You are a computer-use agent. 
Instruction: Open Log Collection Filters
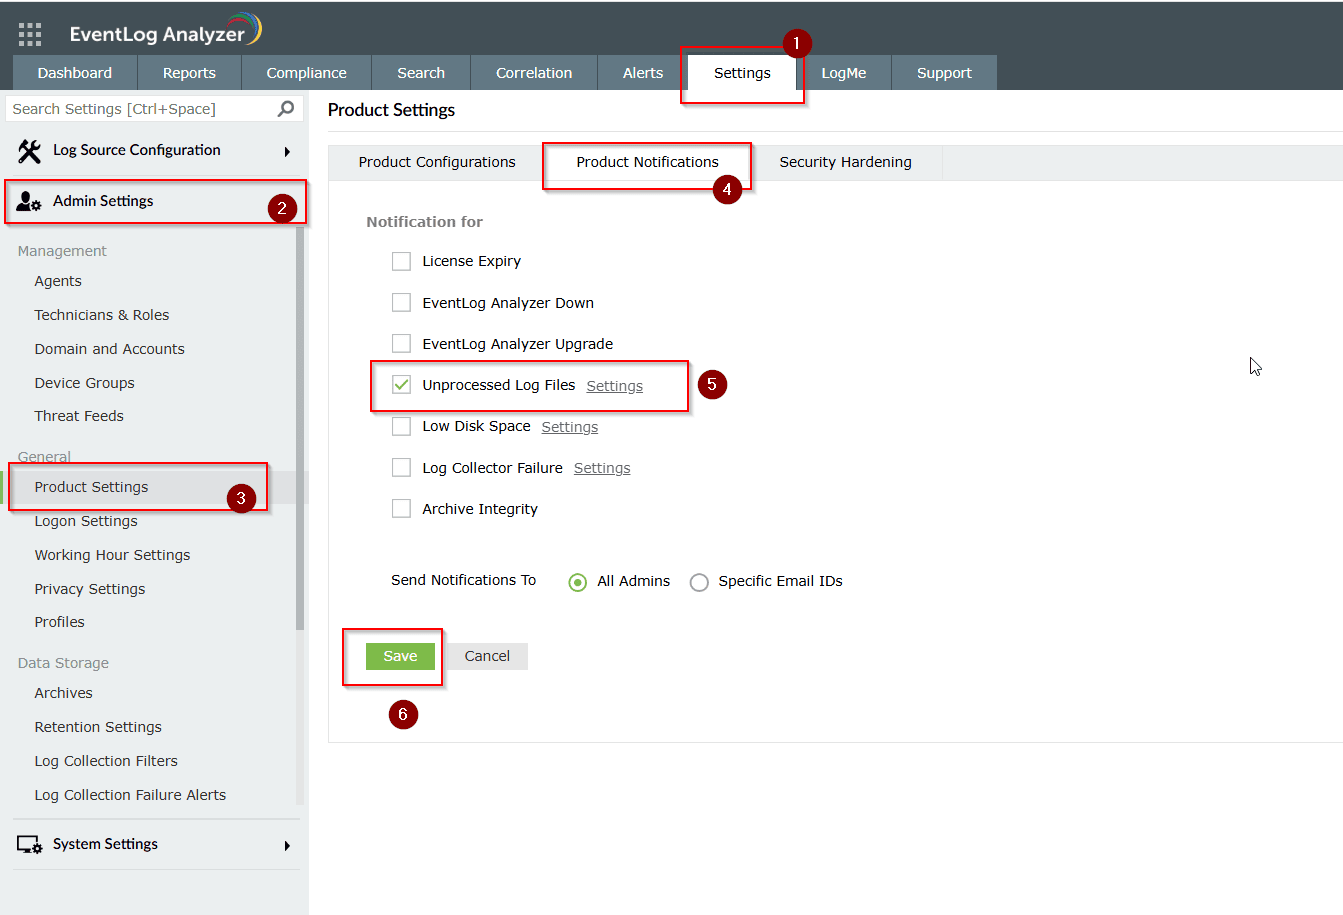[106, 761]
